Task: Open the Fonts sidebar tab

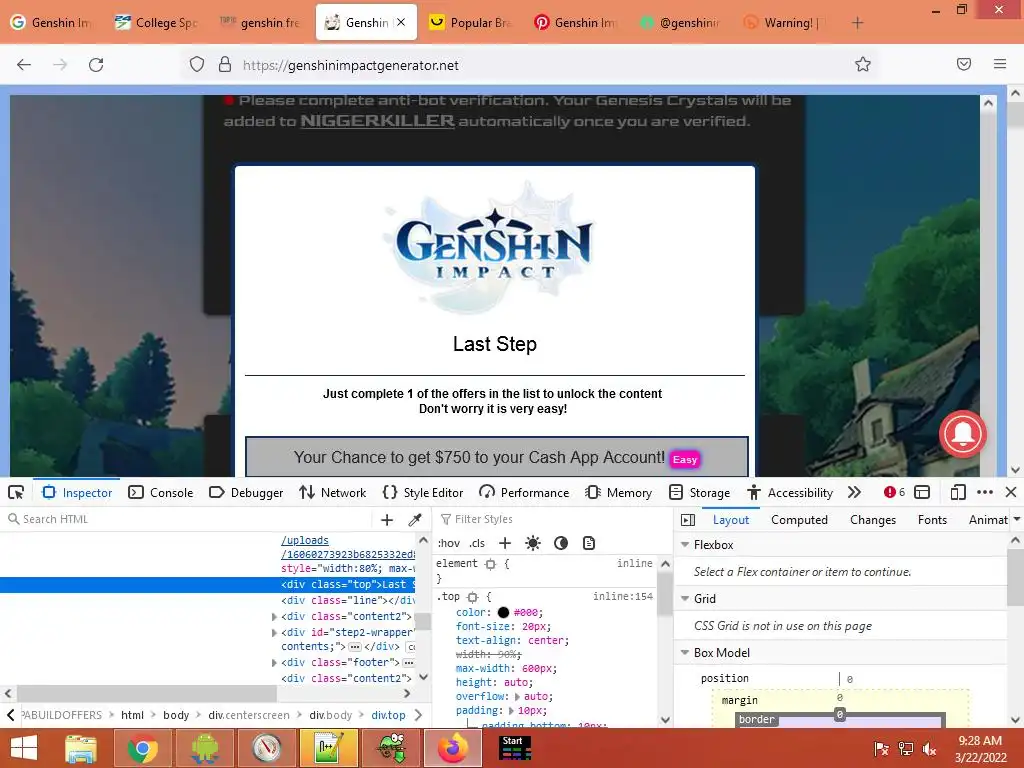Action: click(932, 520)
